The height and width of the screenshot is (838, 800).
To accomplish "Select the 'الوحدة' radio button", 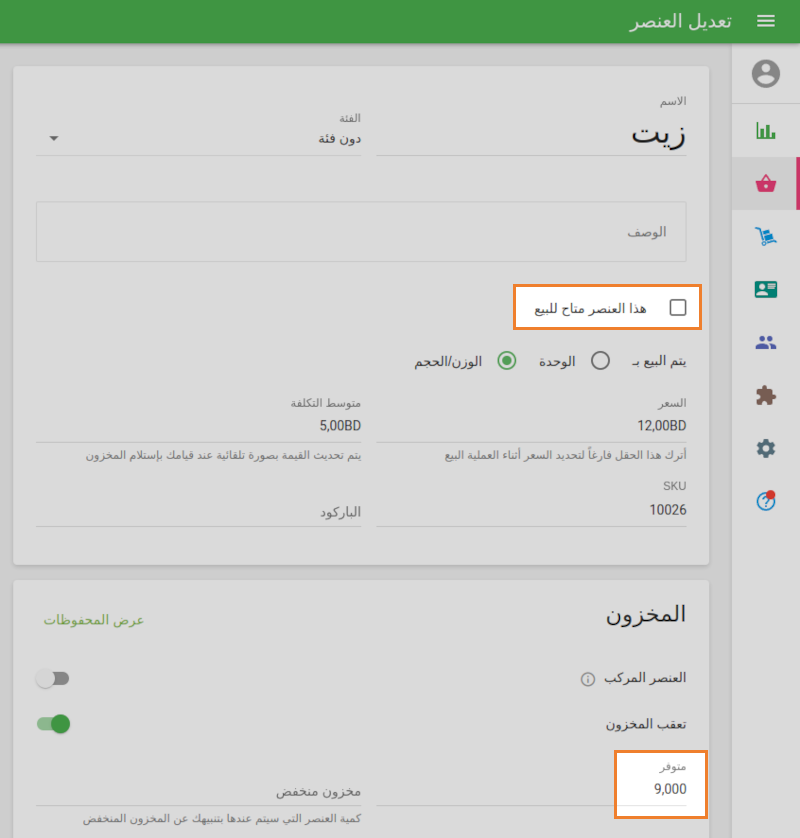I will [601, 361].
